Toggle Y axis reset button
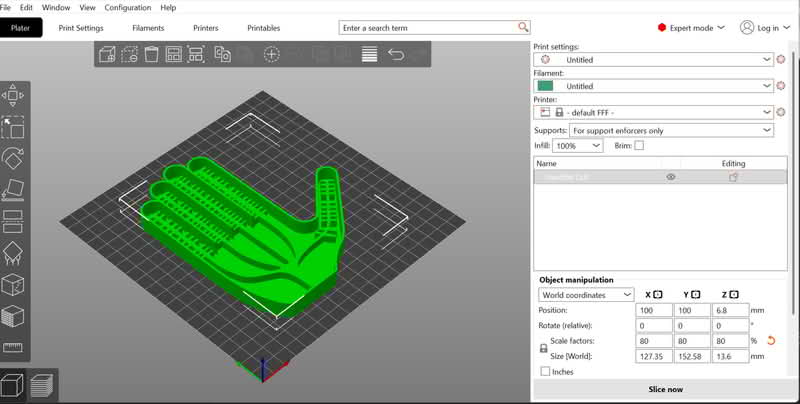Screen dimensions: 800x404 pyautogui.click(x=696, y=294)
